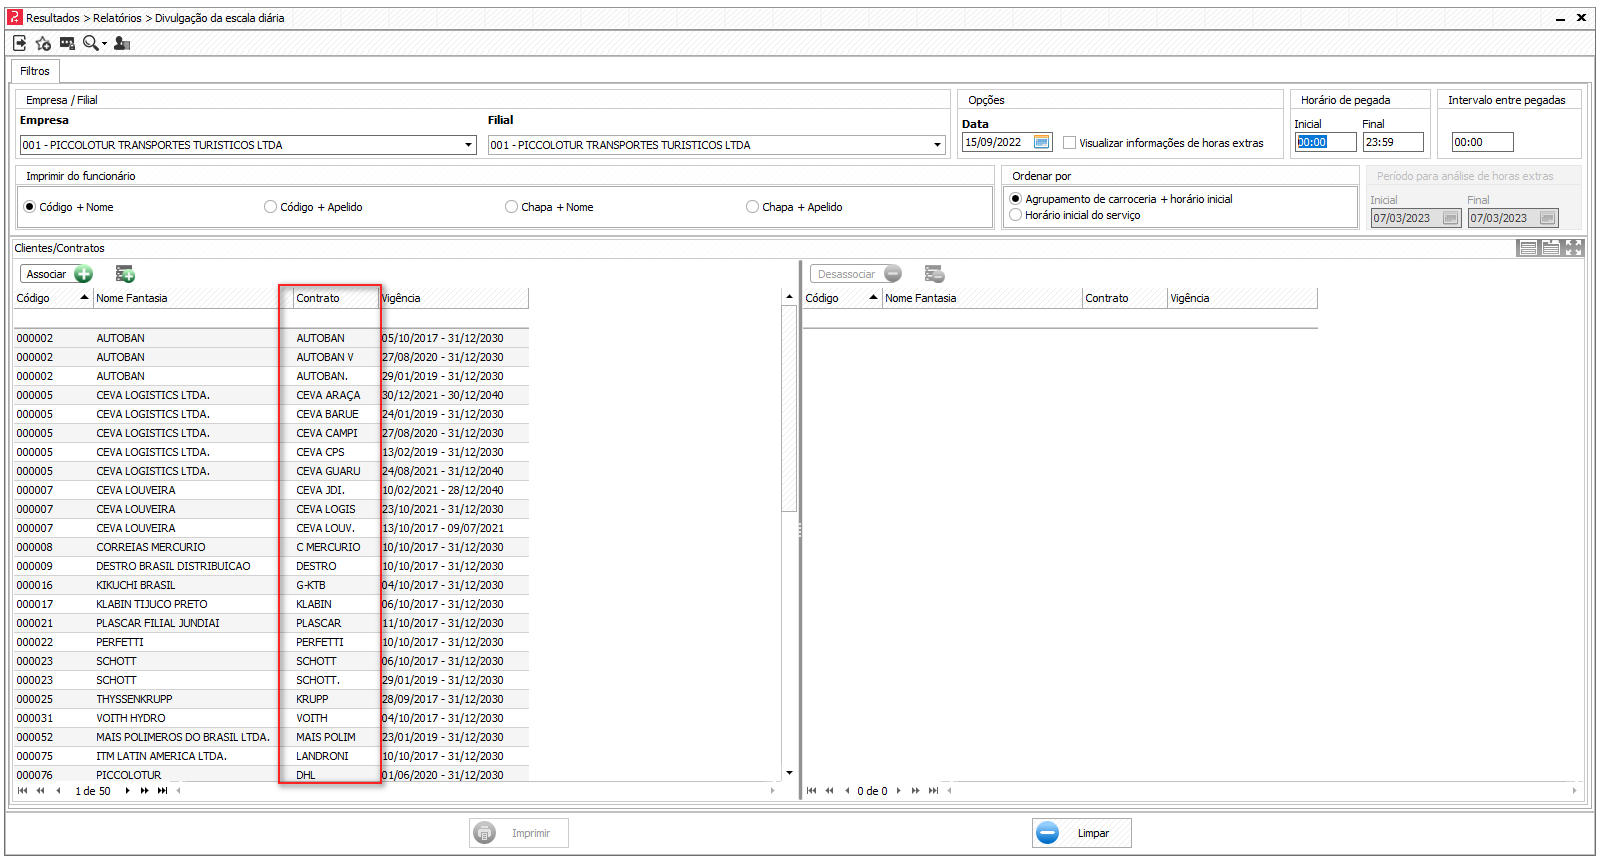Open the Filial combo box
Viewport: 1600px width, 860px height.
(716, 145)
